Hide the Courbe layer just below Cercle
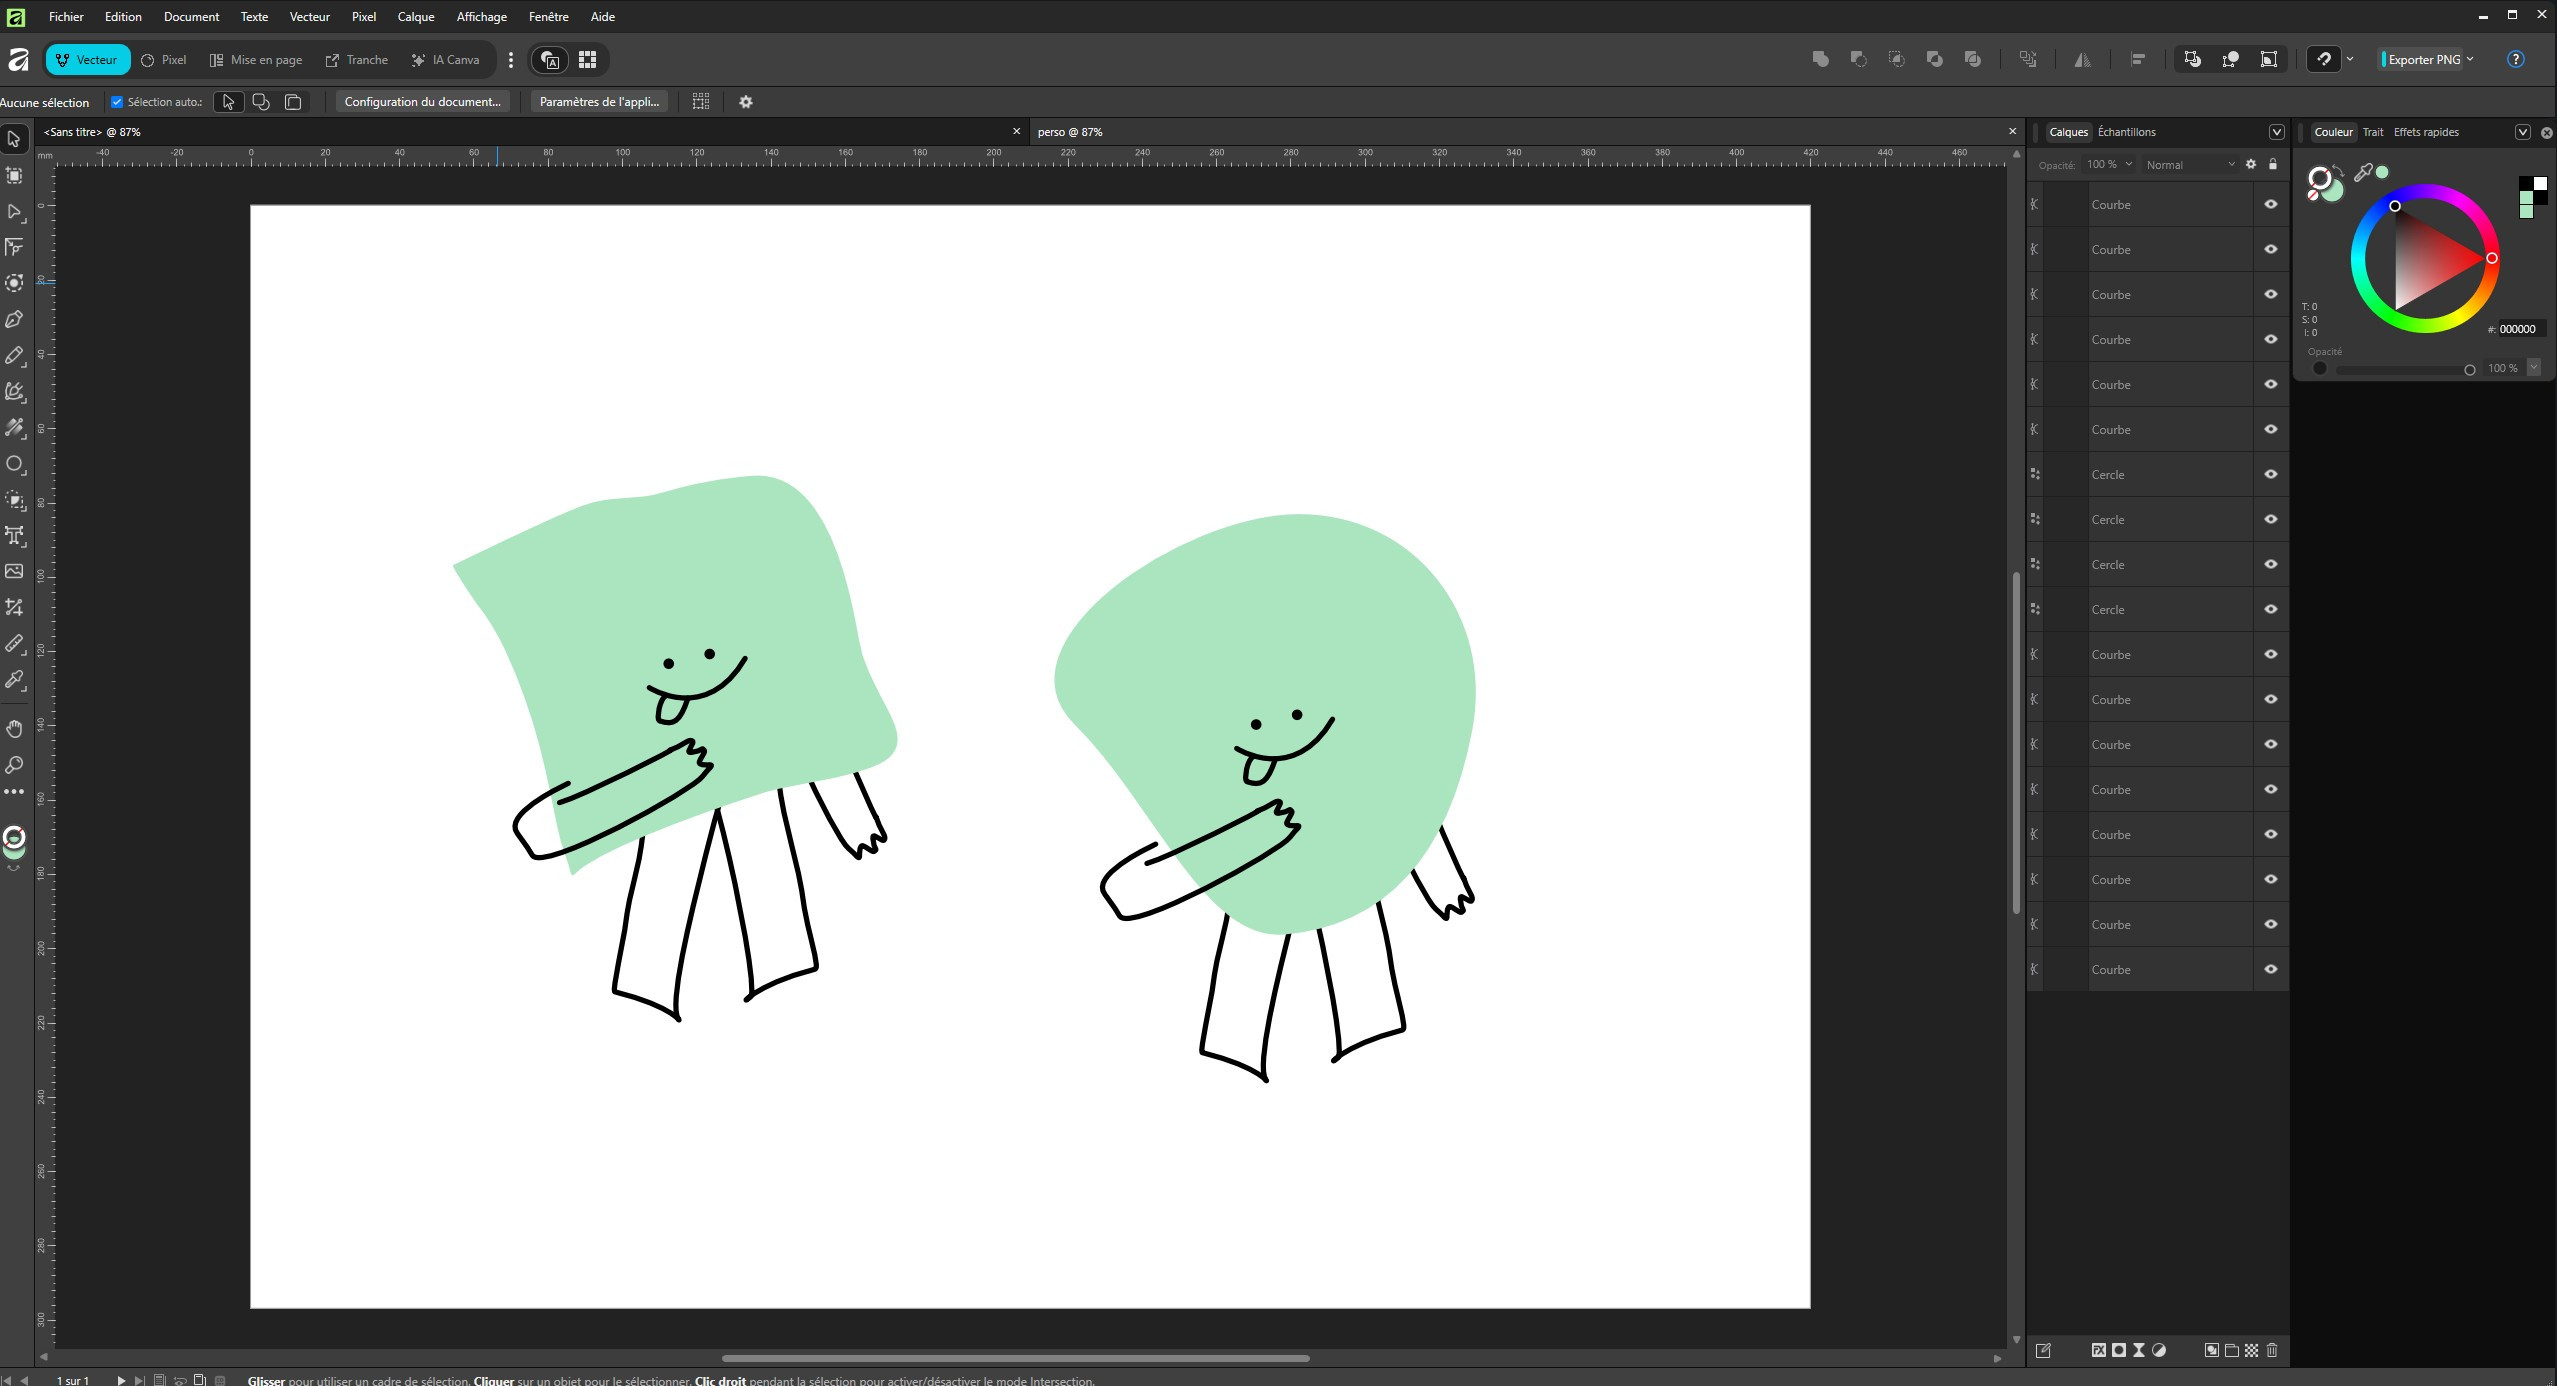 [x=2271, y=654]
